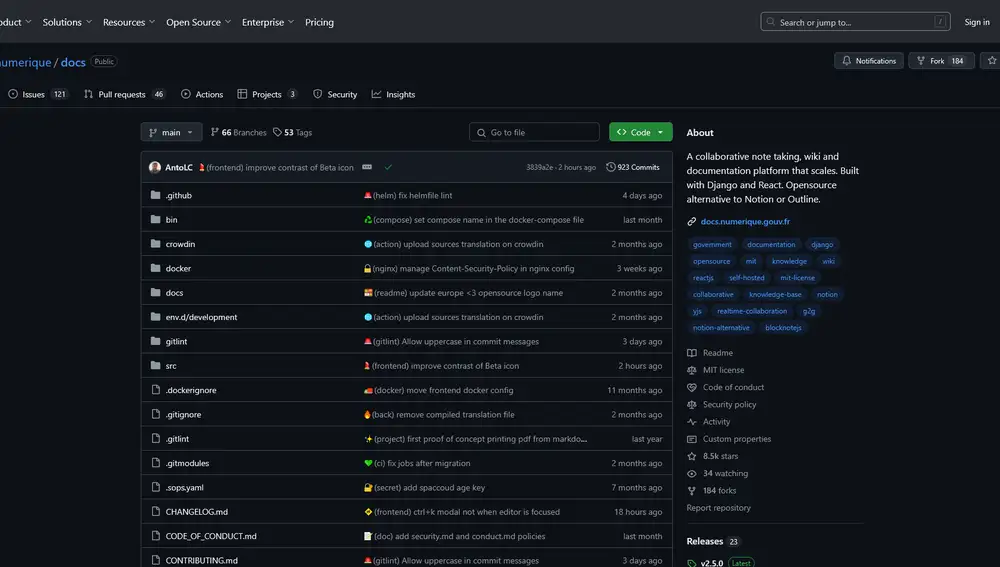Click the bin folder icon
The image size is (1000, 567).
tap(155, 219)
